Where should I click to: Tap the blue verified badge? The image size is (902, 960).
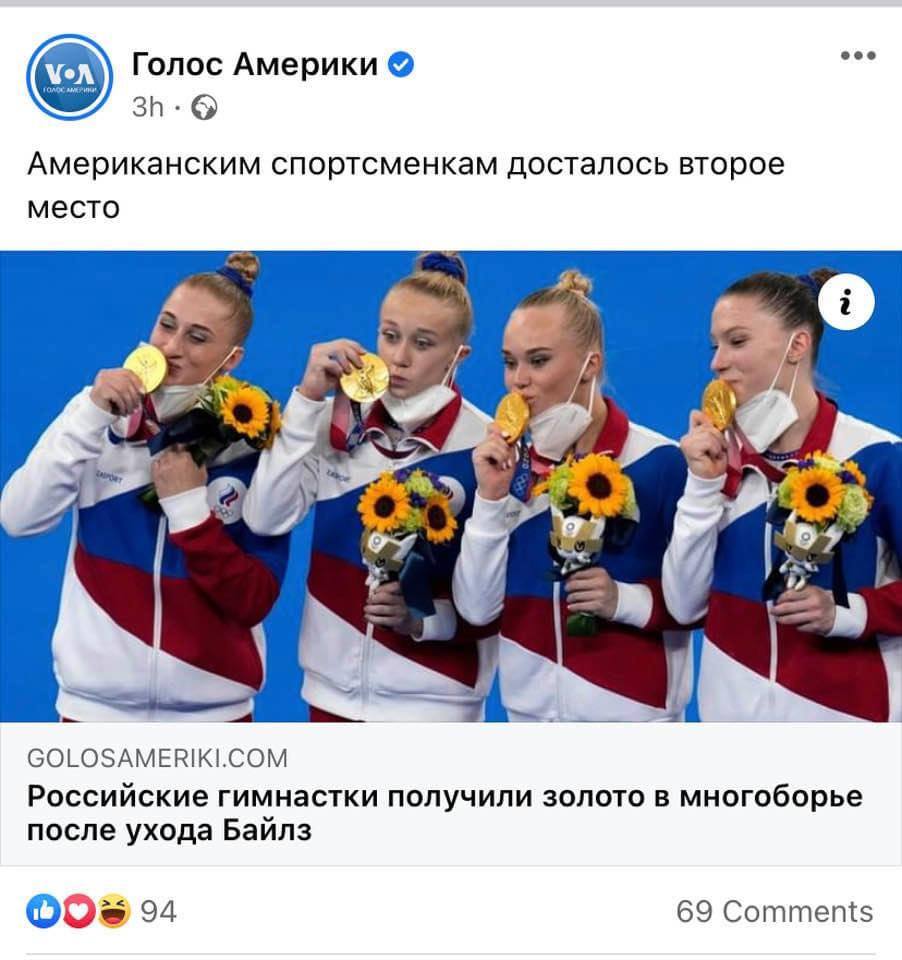[x=401, y=64]
